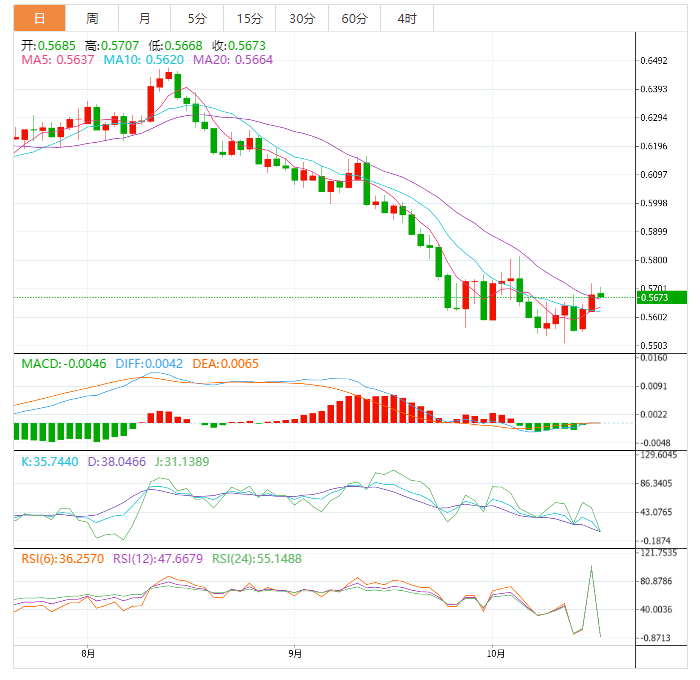Open the 4时 timeframe tab

click(x=407, y=18)
